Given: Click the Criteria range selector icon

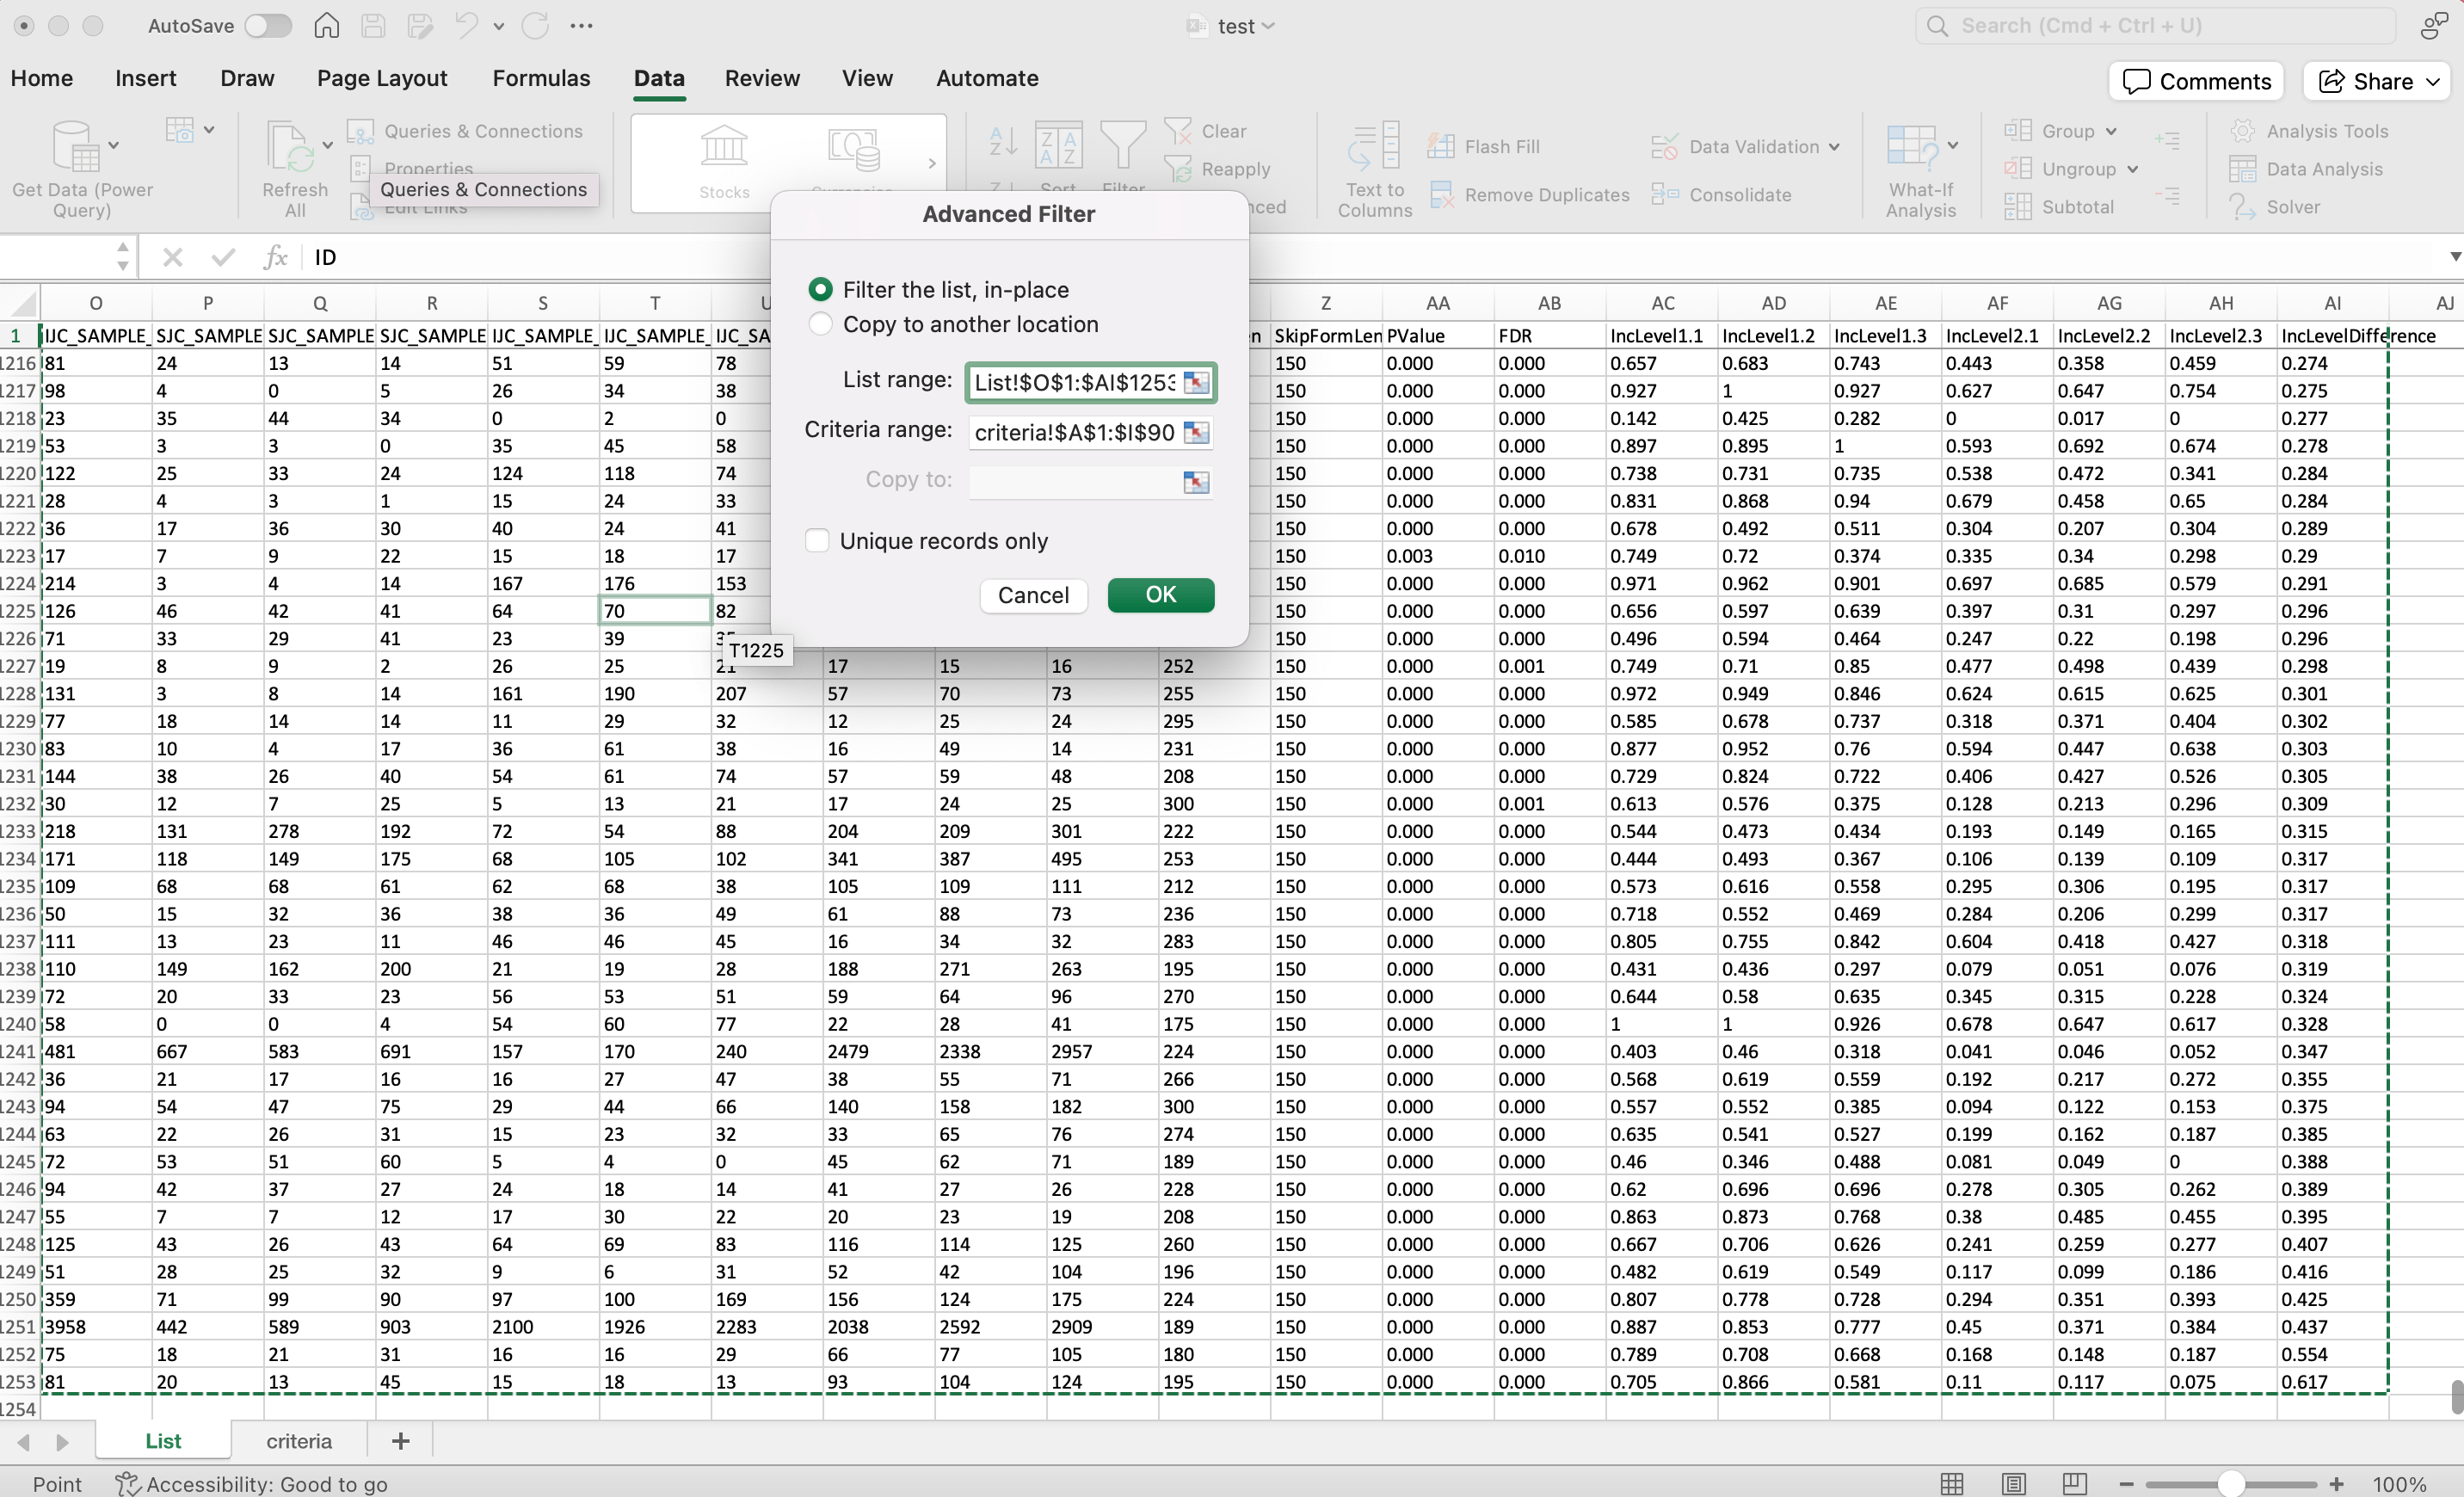Looking at the screenshot, I should point(1196,432).
